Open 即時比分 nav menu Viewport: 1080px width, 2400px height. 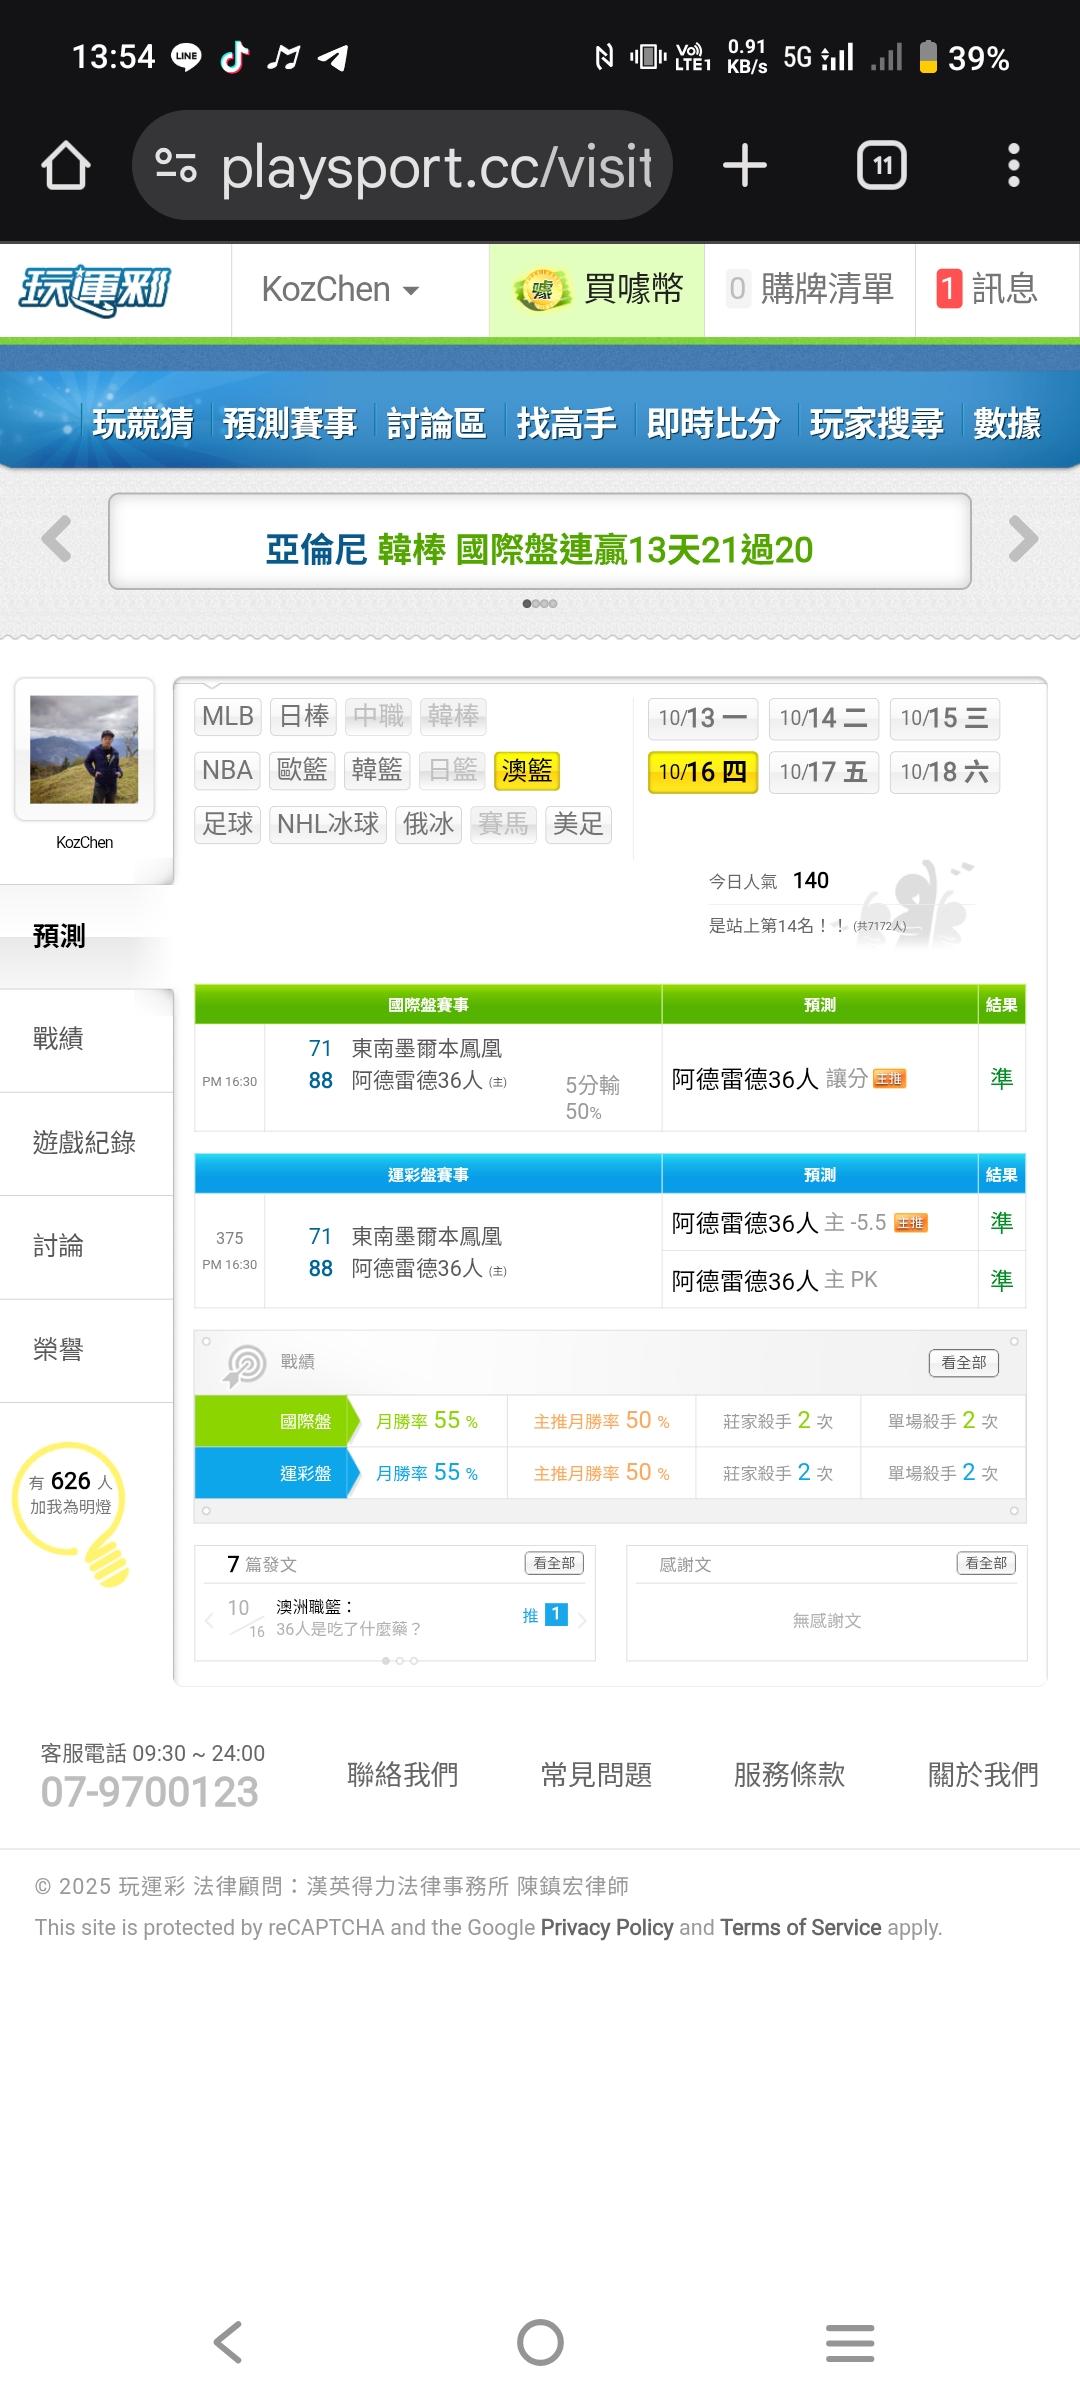point(713,423)
